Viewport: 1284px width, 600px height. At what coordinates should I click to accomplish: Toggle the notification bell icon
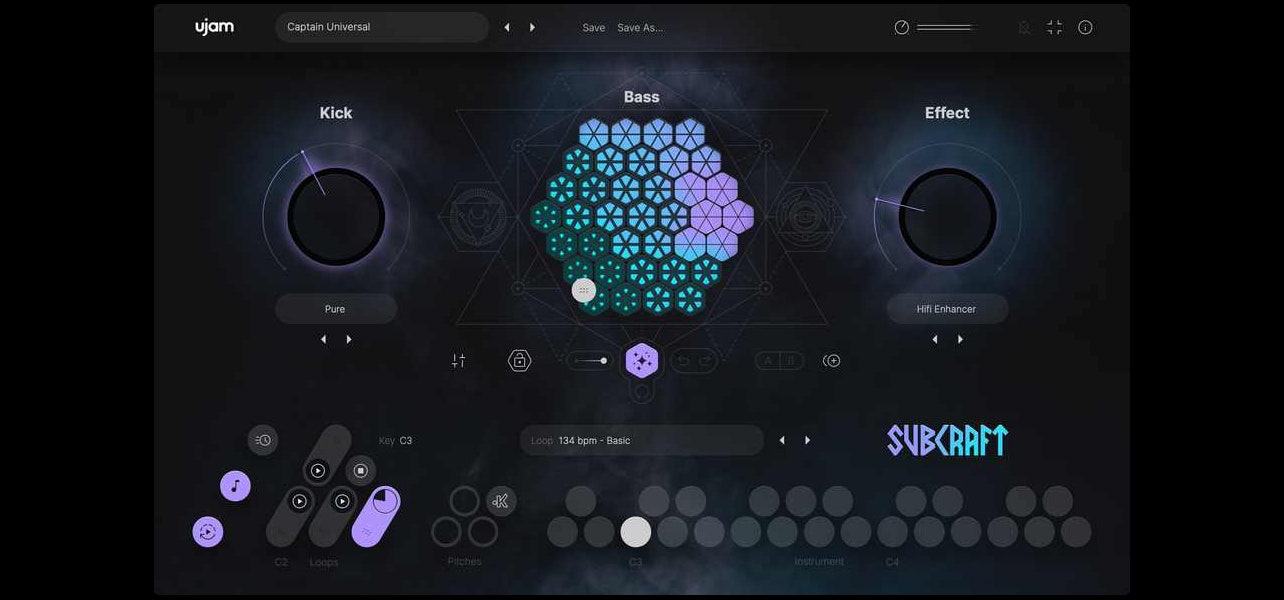point(1023,28)
